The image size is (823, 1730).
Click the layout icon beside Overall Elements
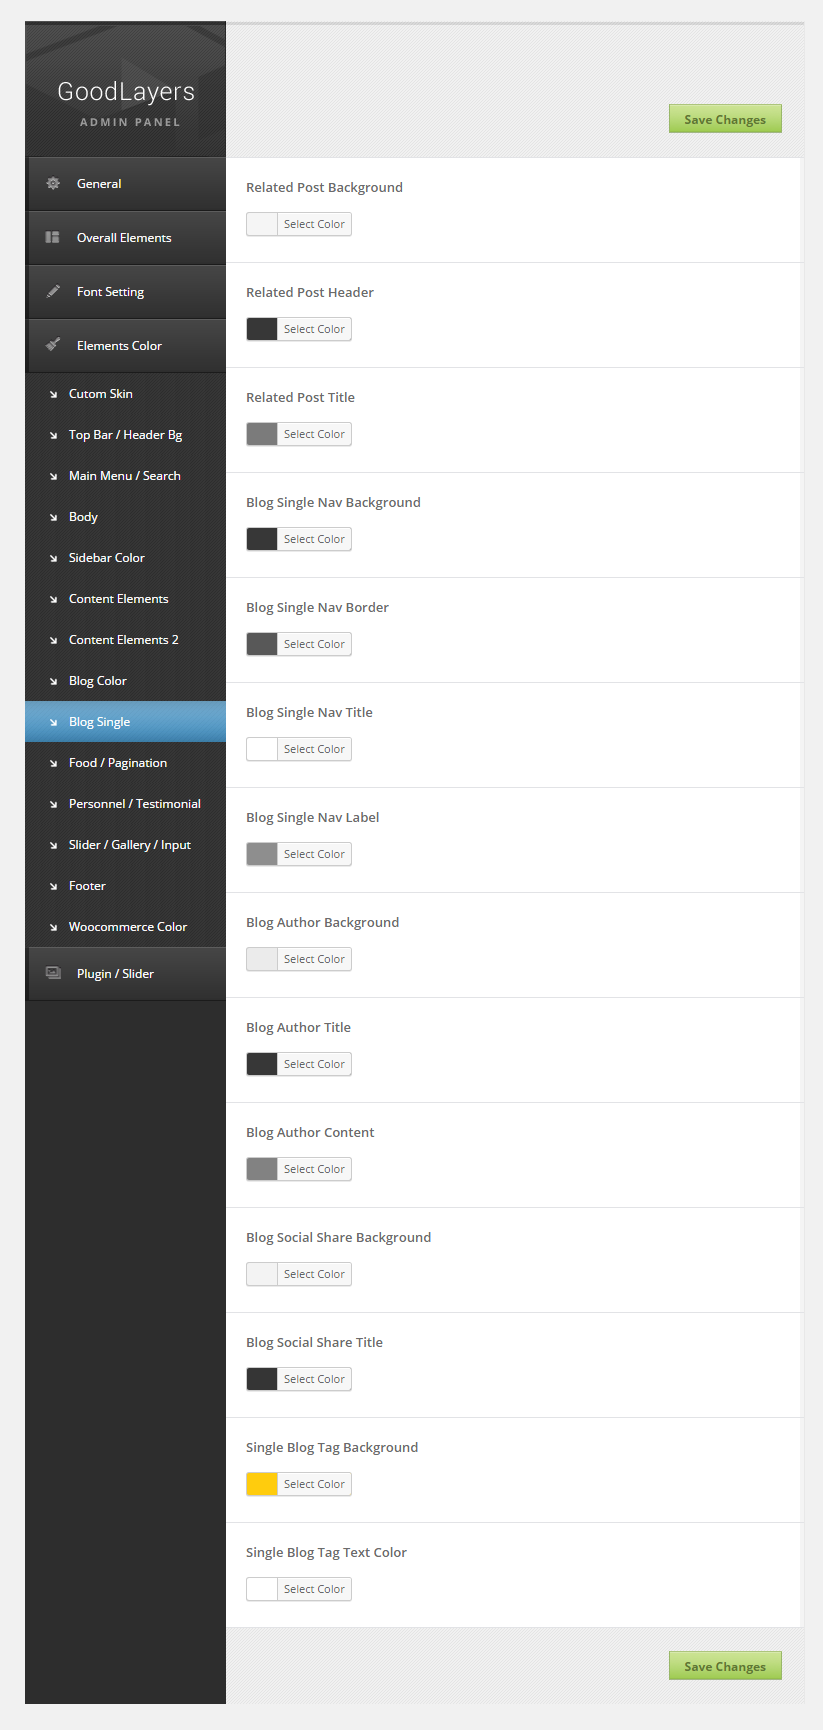click(53, 238)
